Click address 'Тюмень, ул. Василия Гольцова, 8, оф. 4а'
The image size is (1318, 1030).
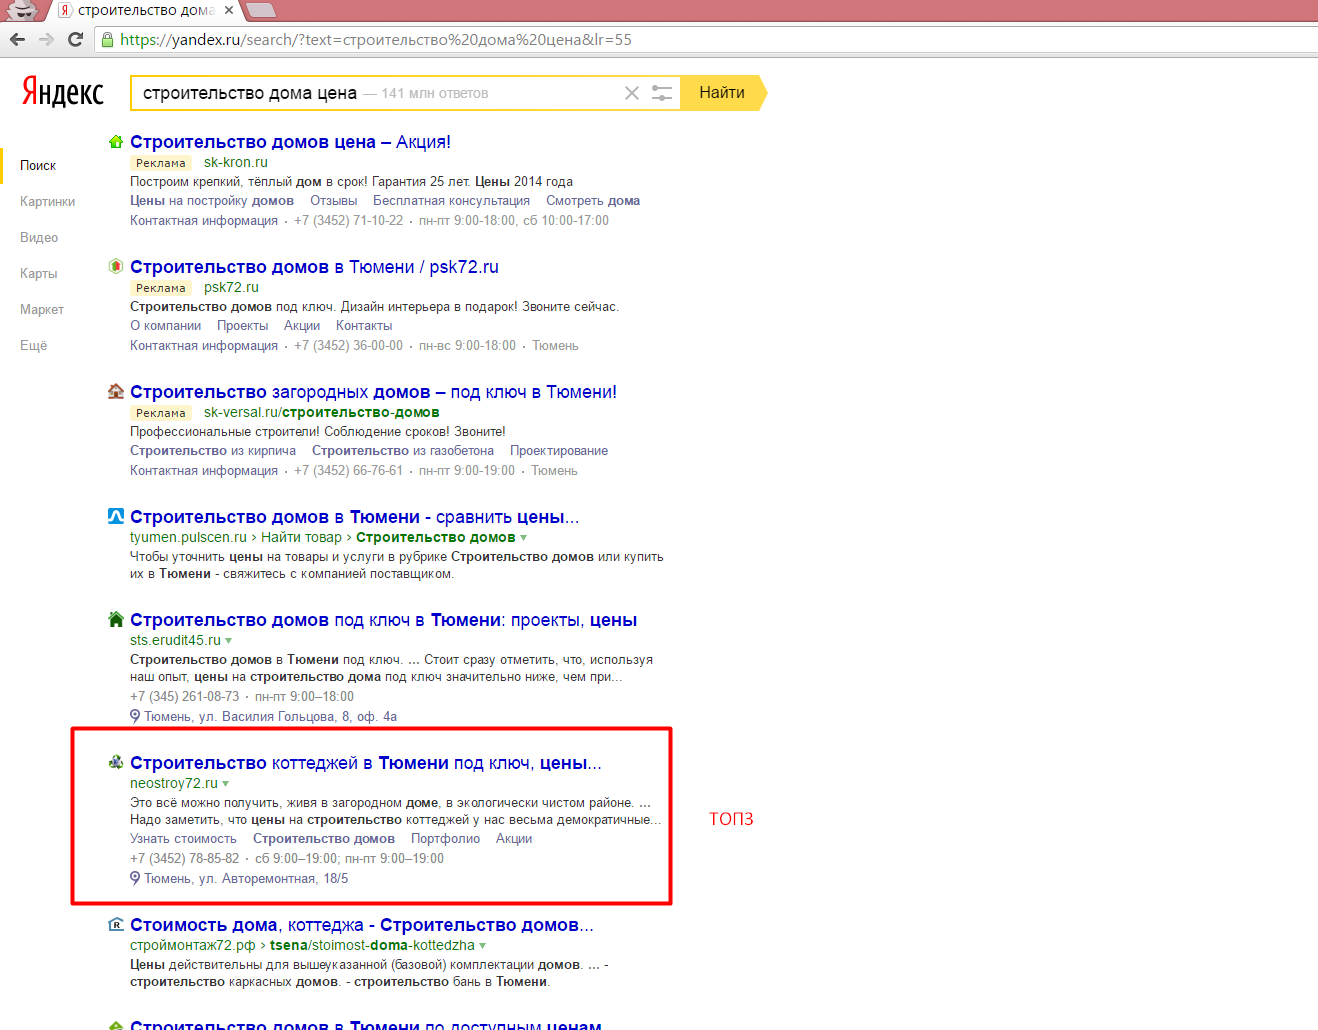(270, 717)
